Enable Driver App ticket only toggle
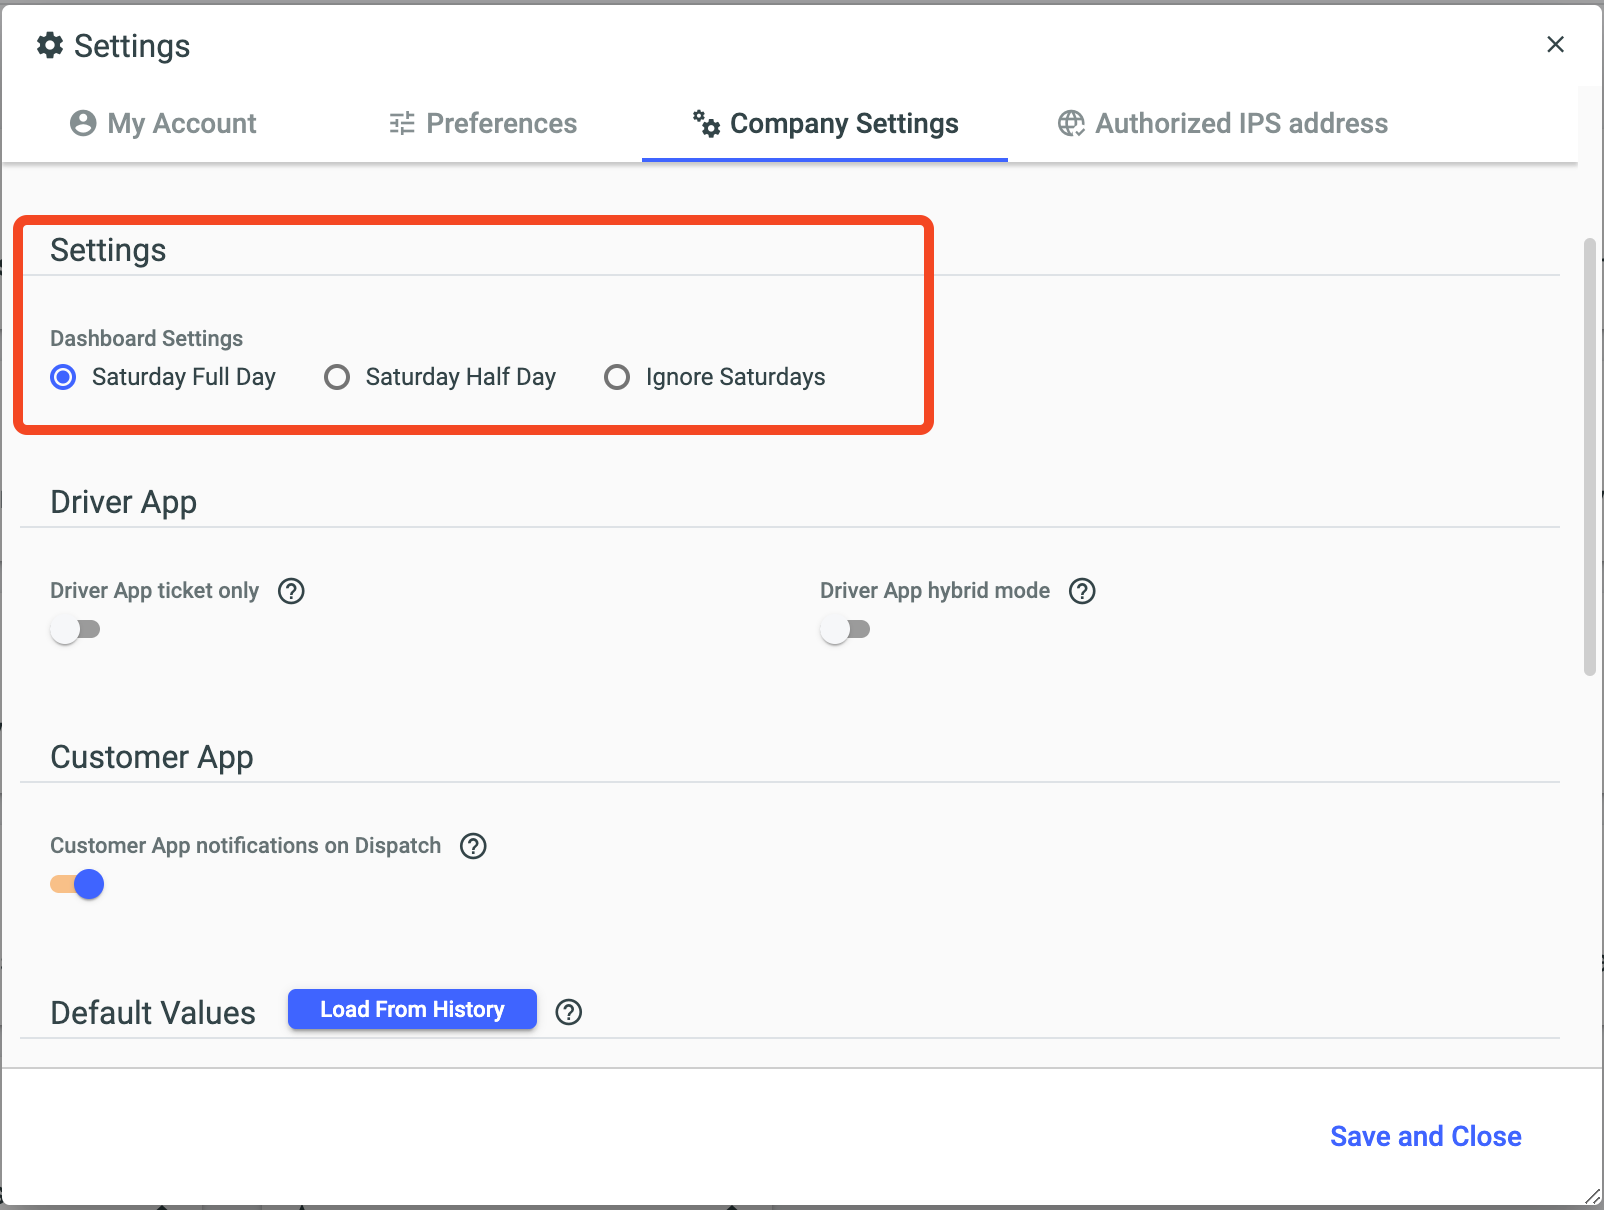 point(76,629)
